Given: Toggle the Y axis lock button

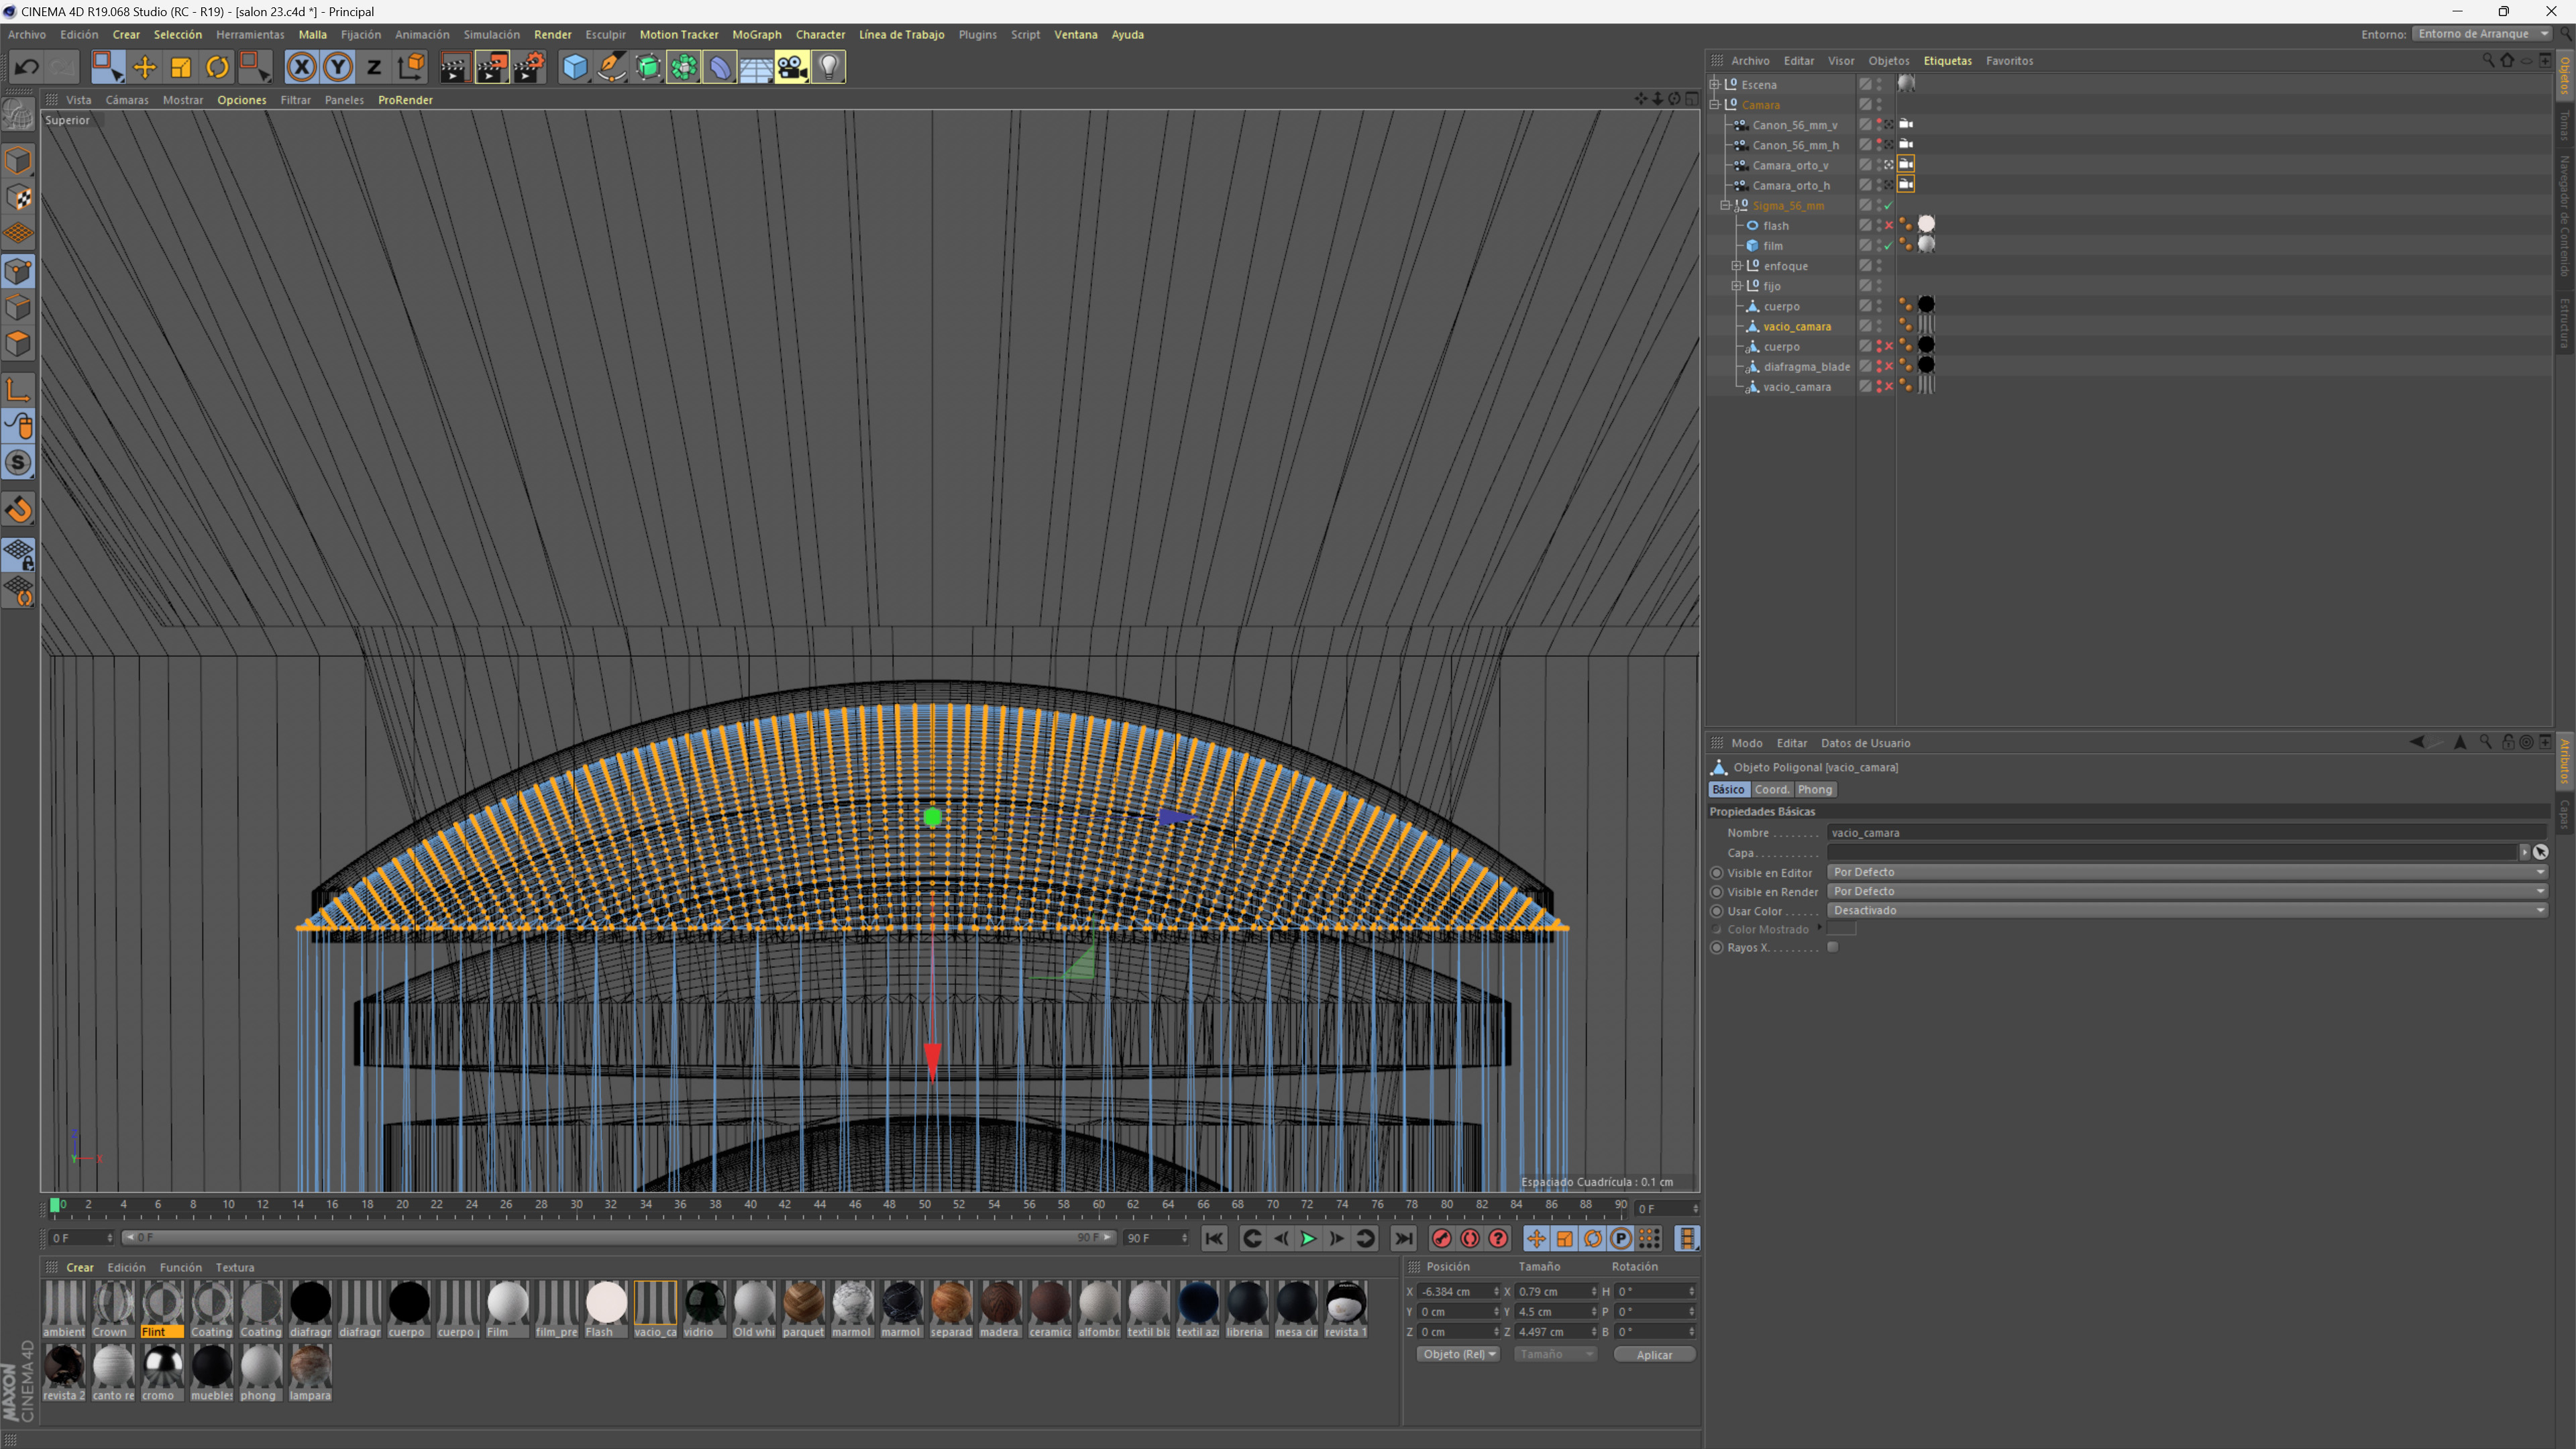Looking at the screenshot, I should click(x=338, y=67).
